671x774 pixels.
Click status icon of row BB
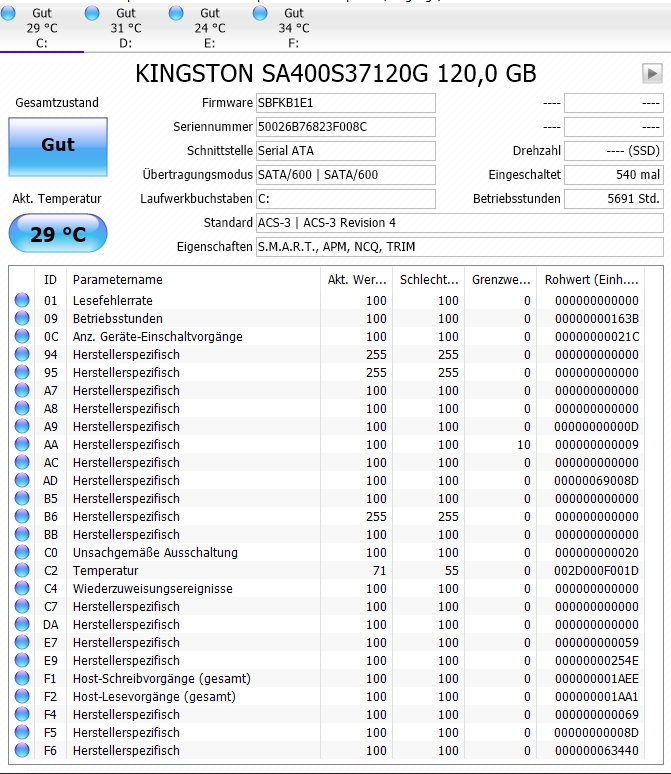point(22,535)
